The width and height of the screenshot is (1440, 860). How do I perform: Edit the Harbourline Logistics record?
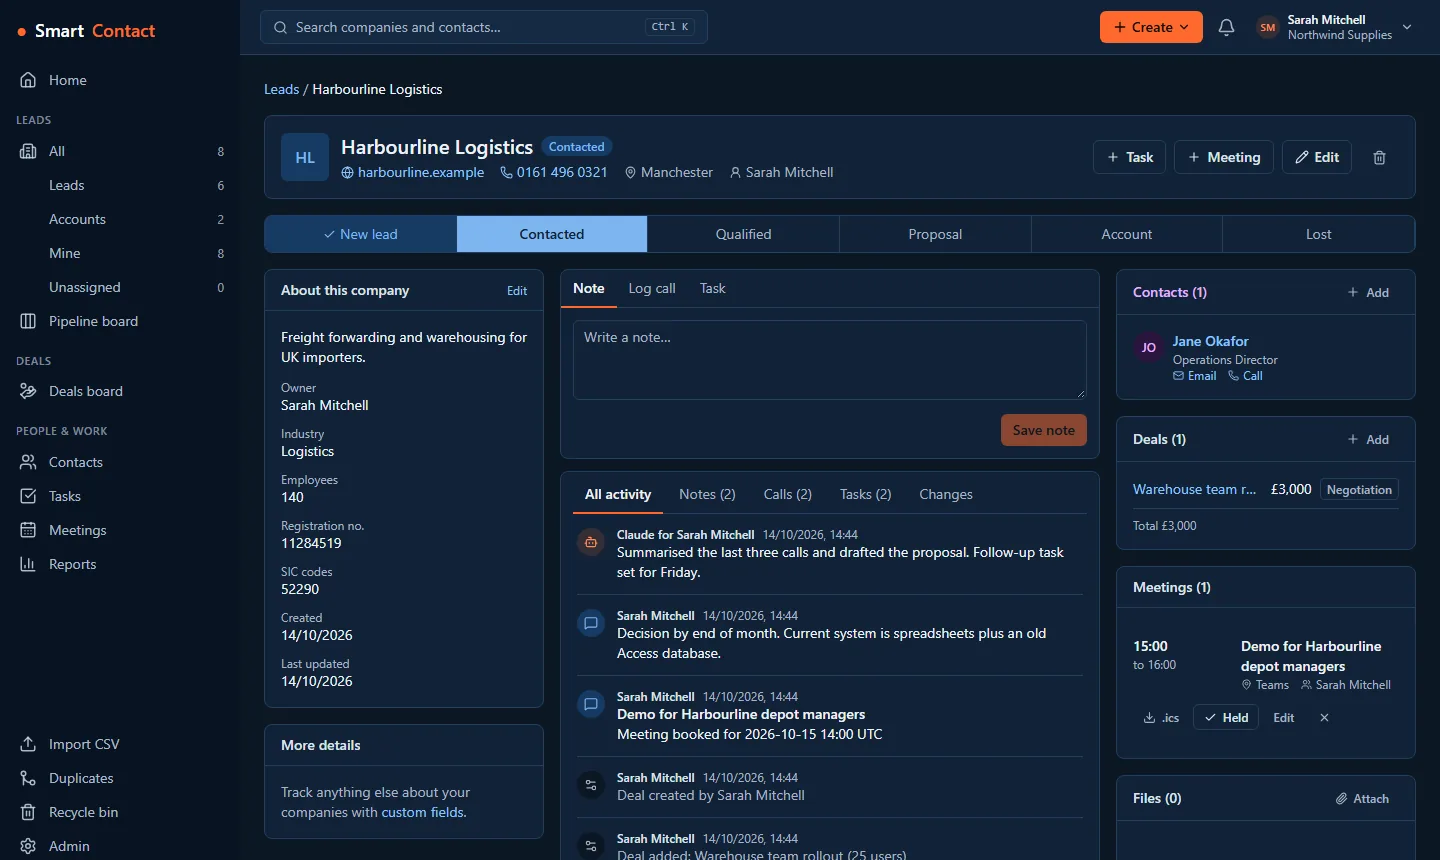coord(1317,157)
